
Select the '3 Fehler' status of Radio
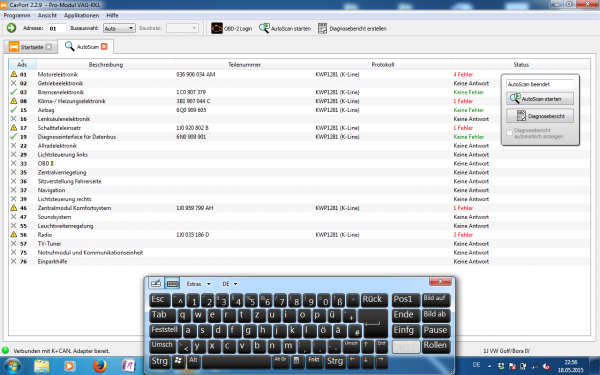coord(463,235)
